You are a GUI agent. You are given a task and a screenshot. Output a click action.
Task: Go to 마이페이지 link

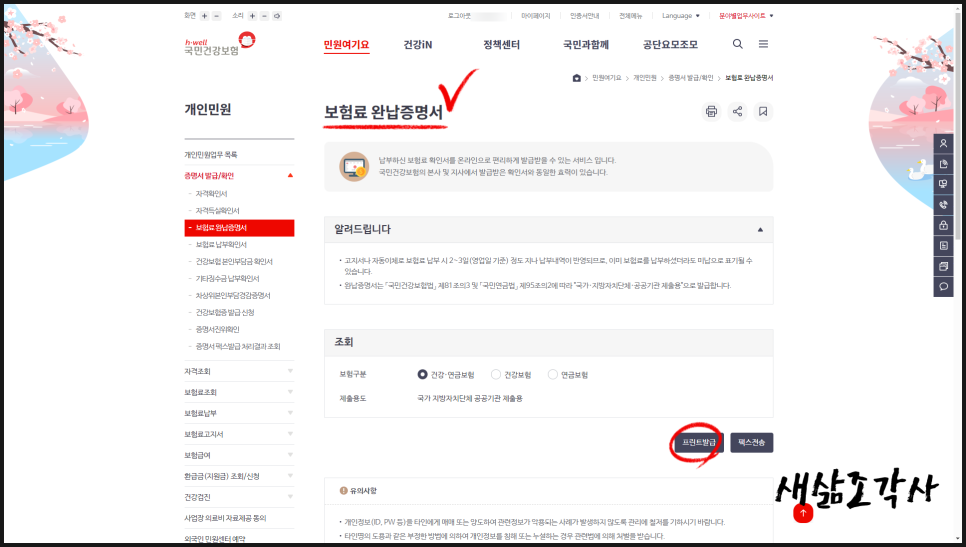click(x=535, y=16)
